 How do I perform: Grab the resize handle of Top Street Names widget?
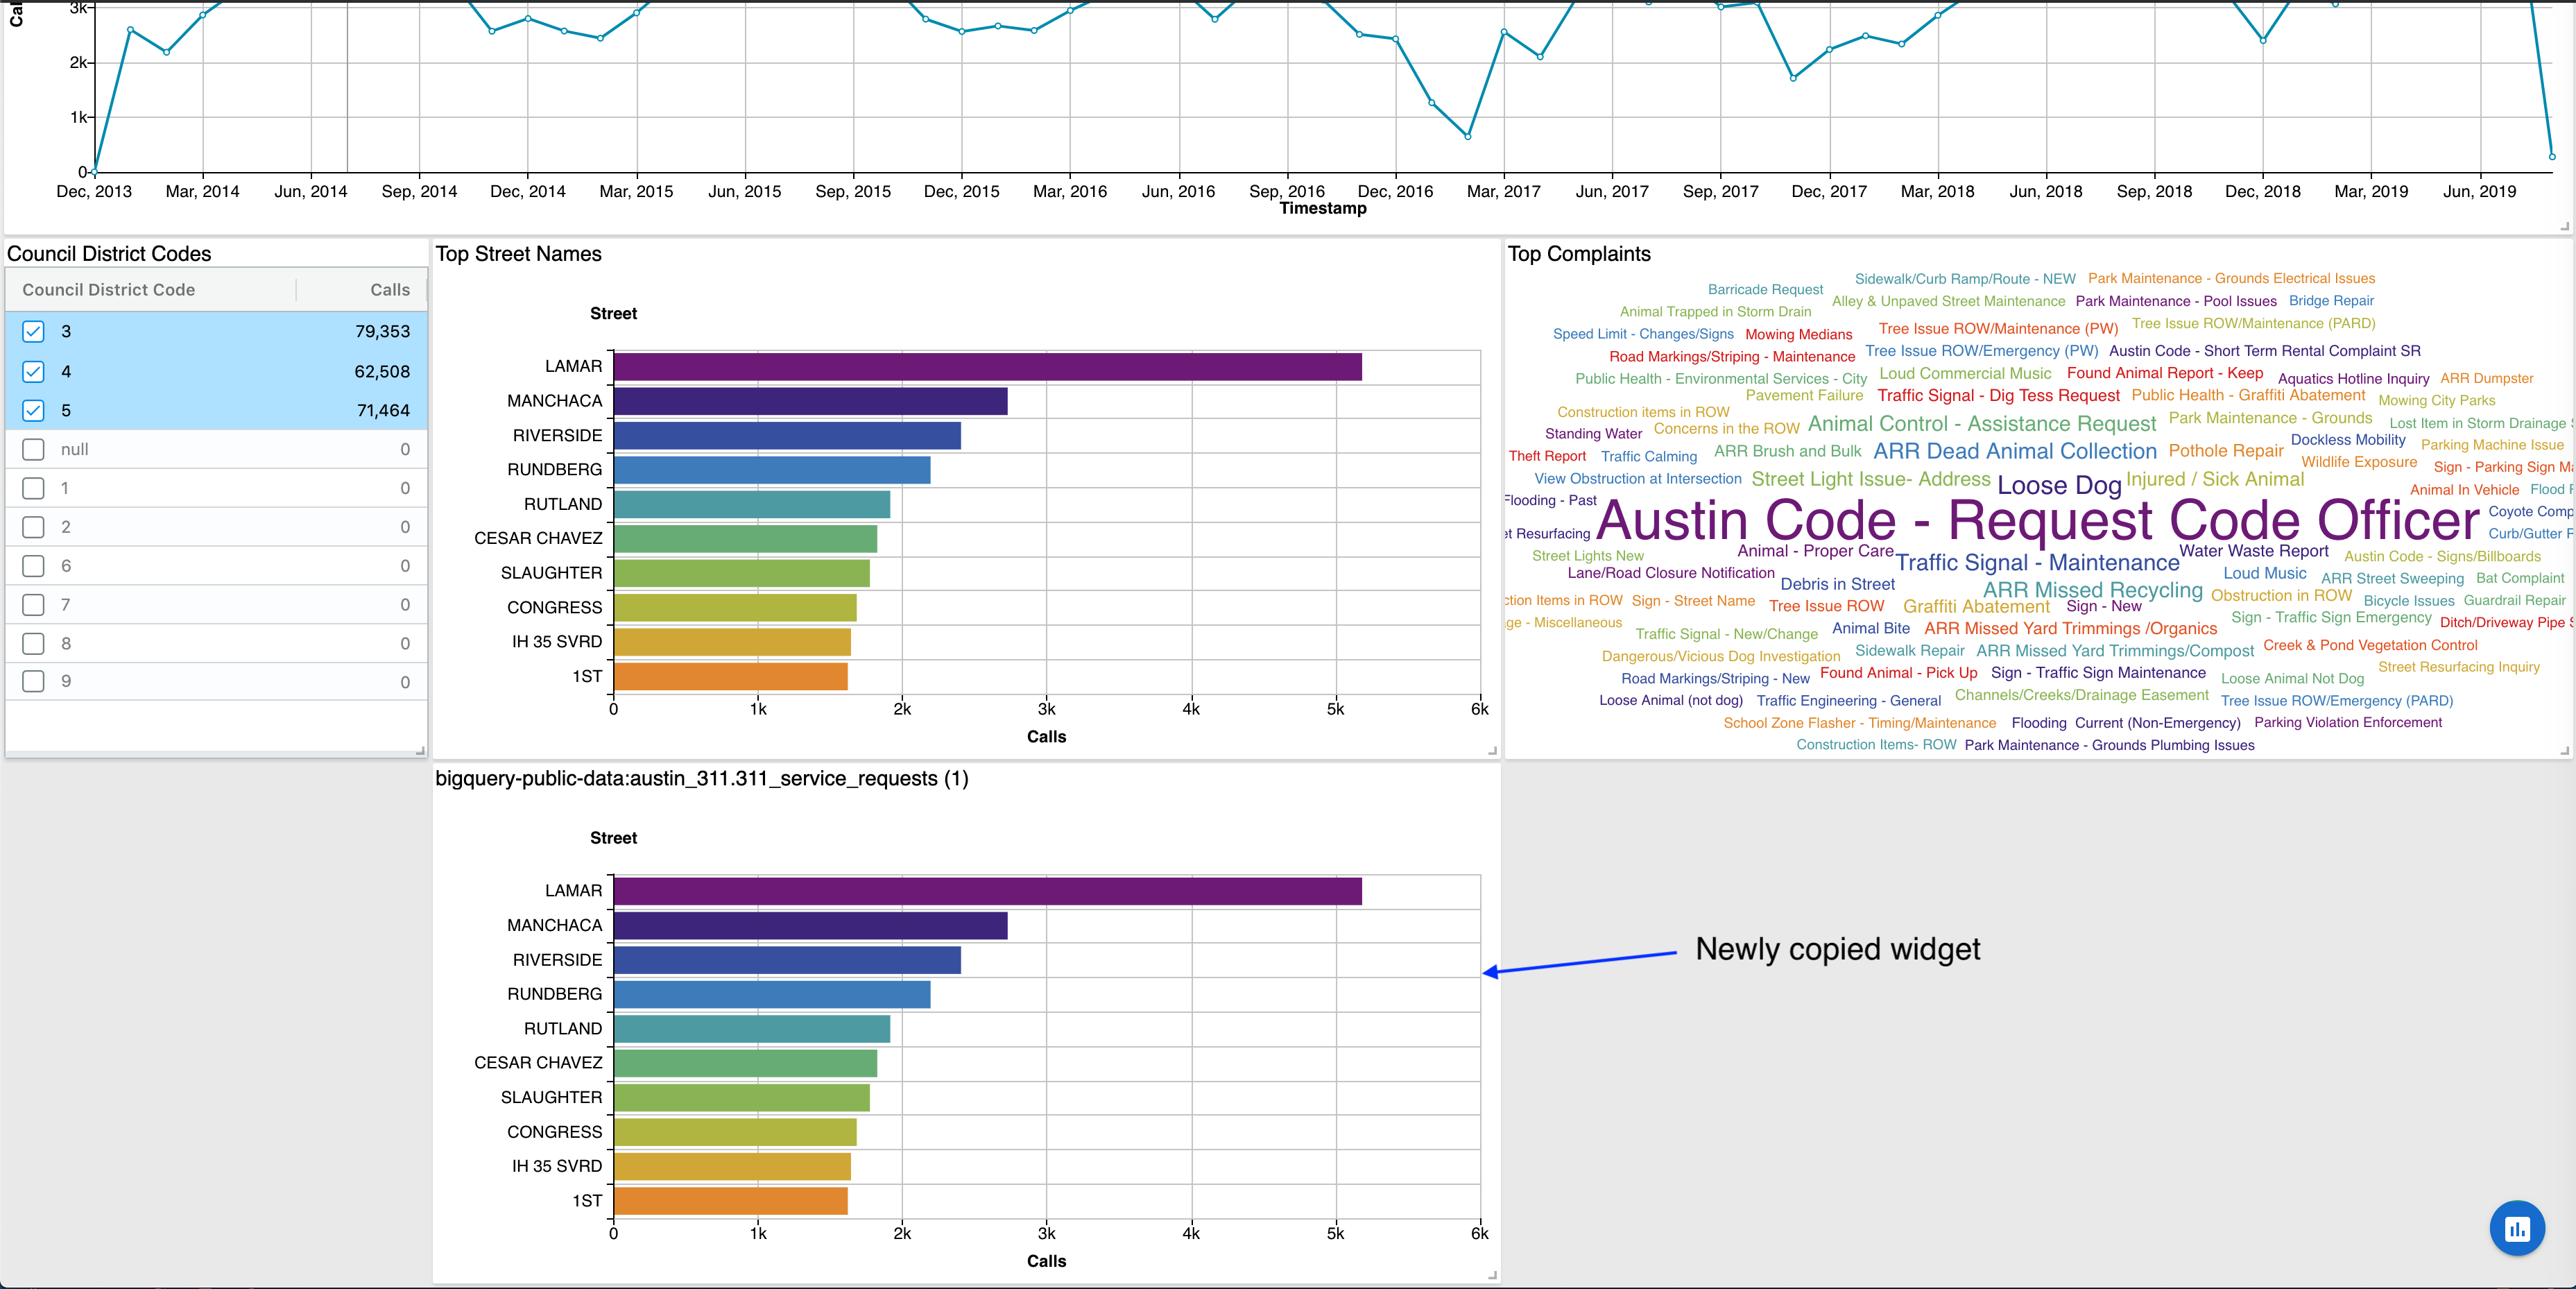click(1492, 750)
